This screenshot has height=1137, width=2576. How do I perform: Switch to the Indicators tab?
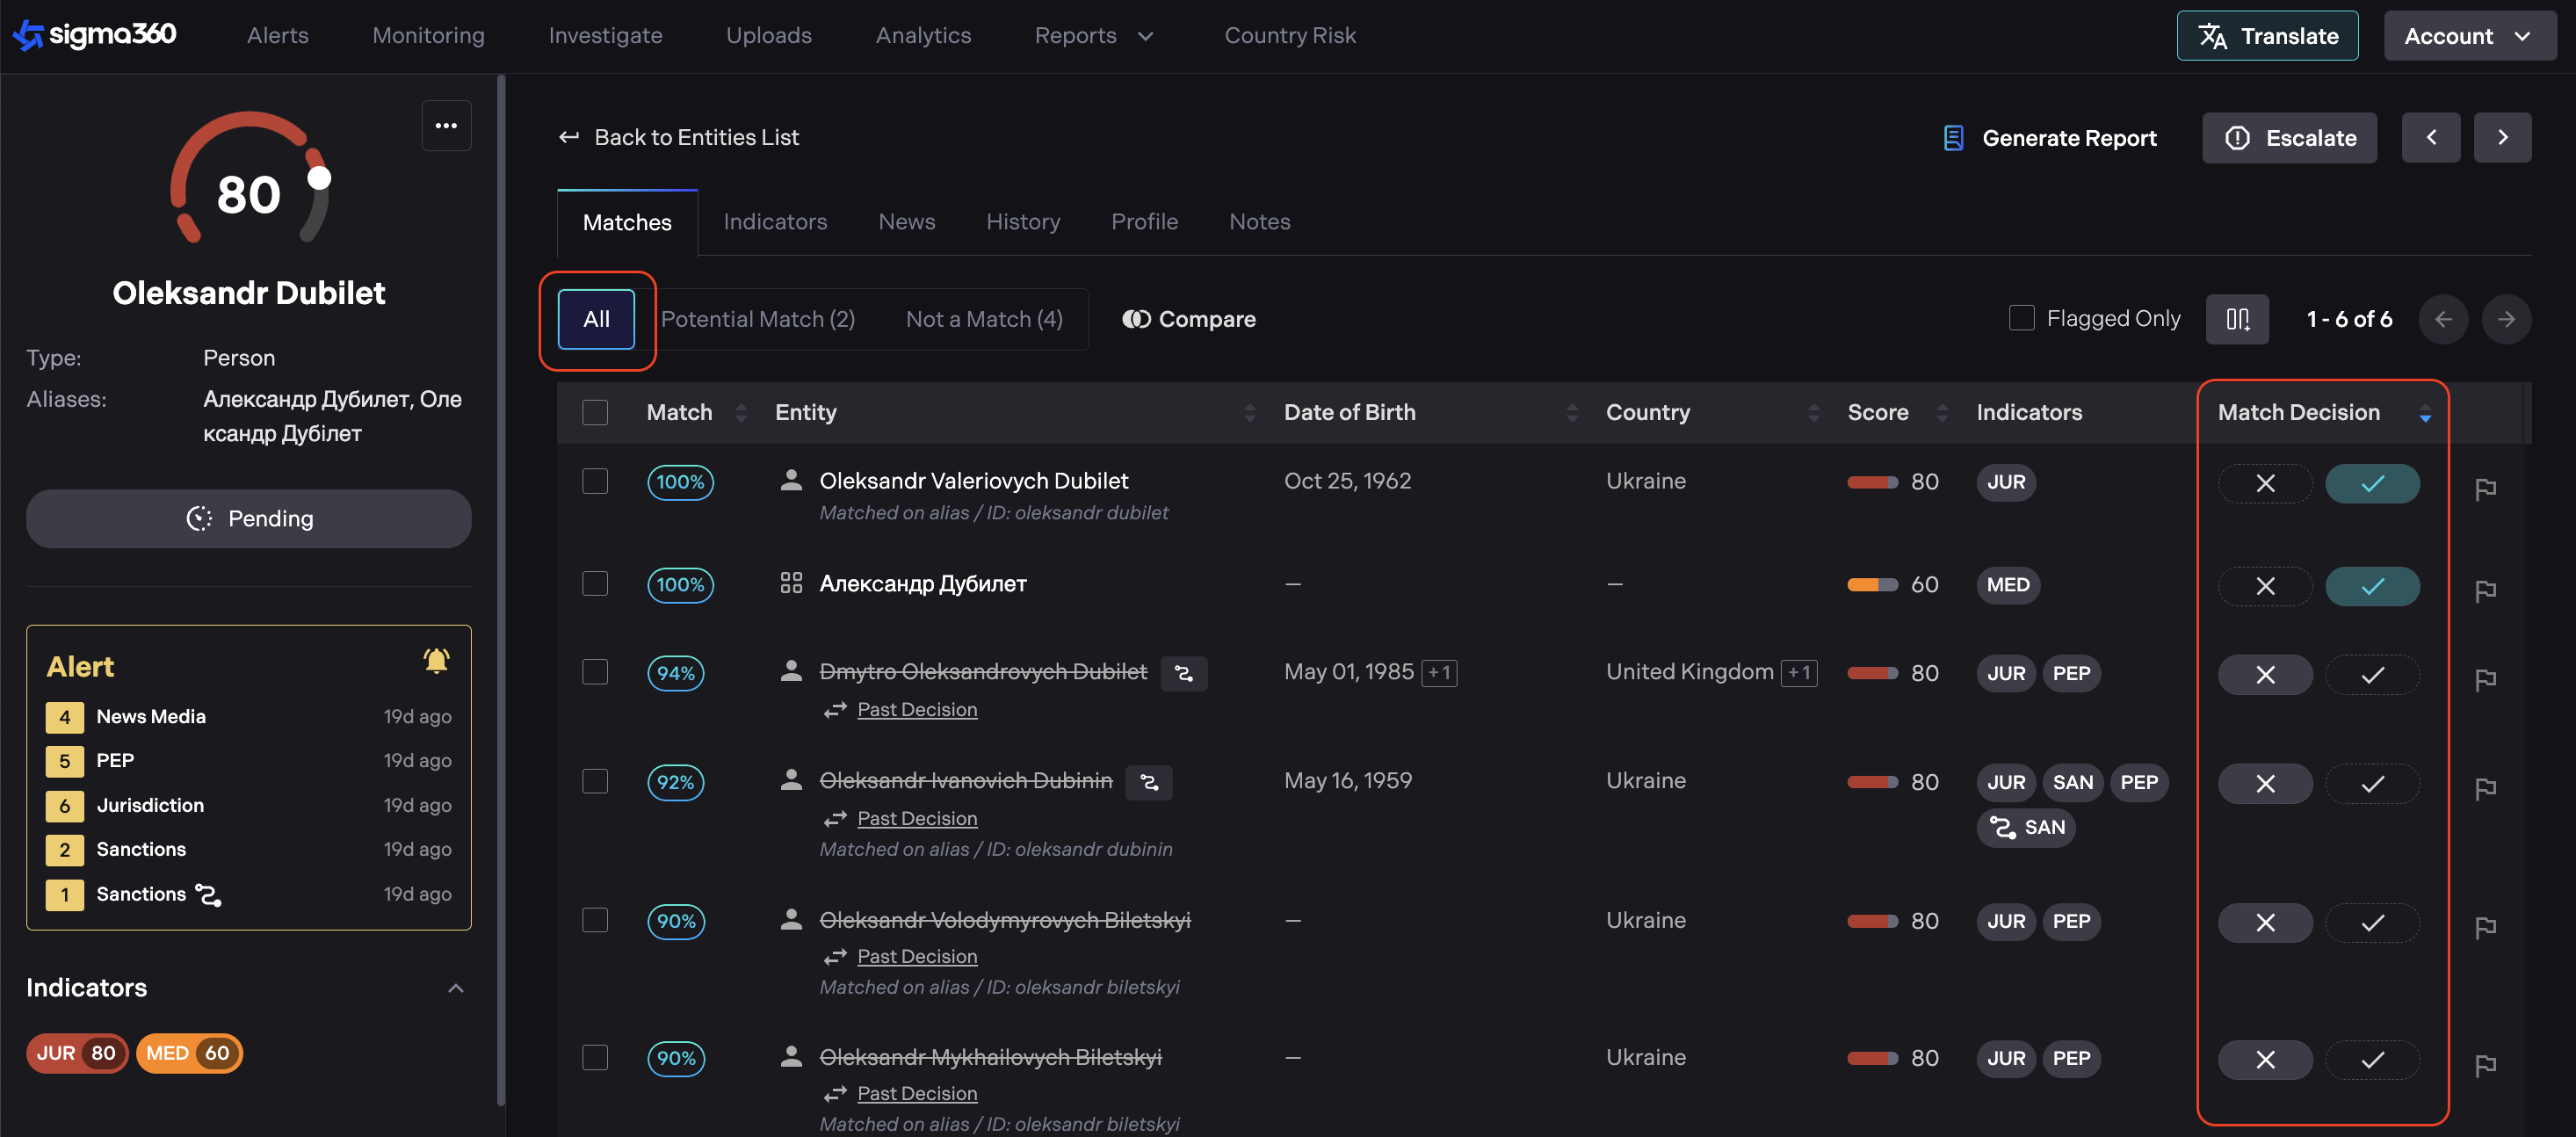[775, 221]
